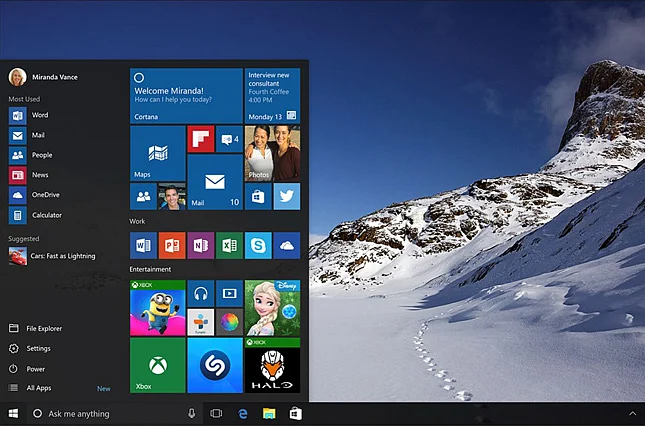Open the Mail live tile showing 10
The image size is (645, 426).
[x=215, y=182]
